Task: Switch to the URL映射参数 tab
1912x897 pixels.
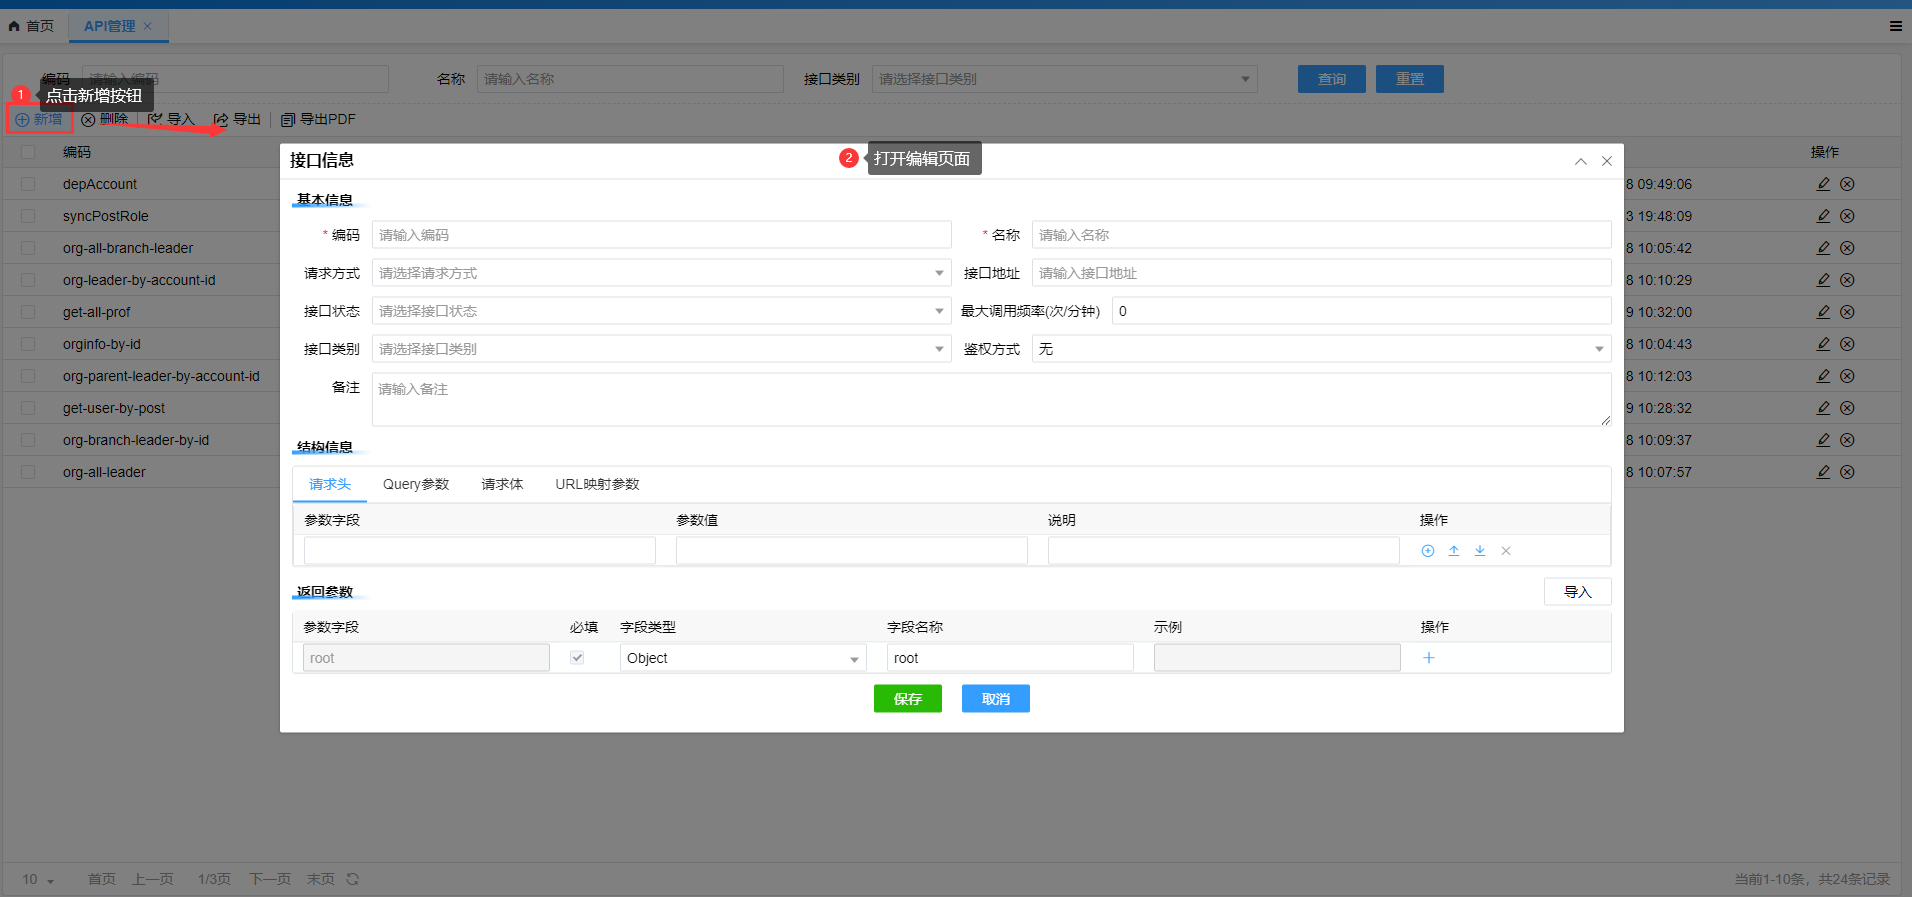Action: point(597,484)
